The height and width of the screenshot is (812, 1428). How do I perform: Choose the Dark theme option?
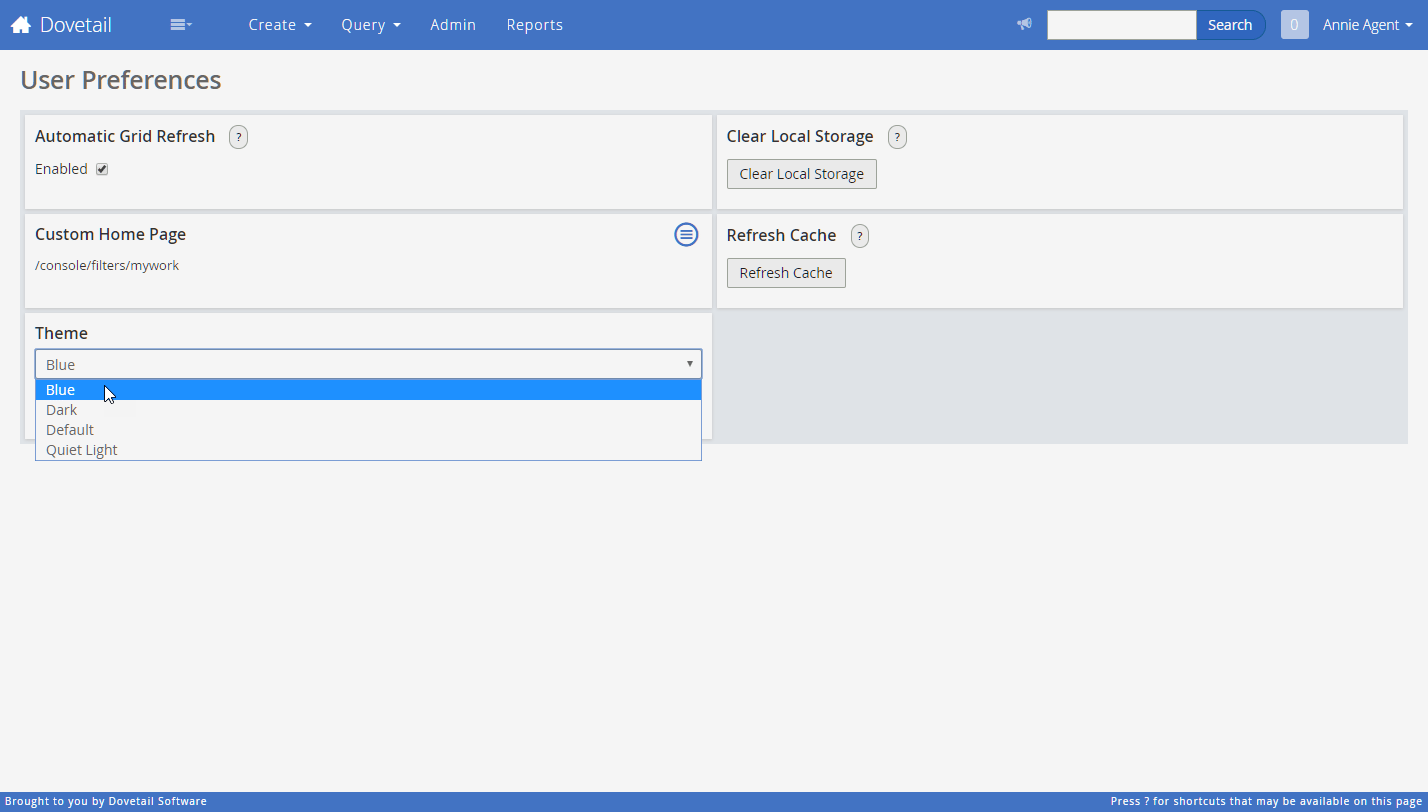[368, 410]
